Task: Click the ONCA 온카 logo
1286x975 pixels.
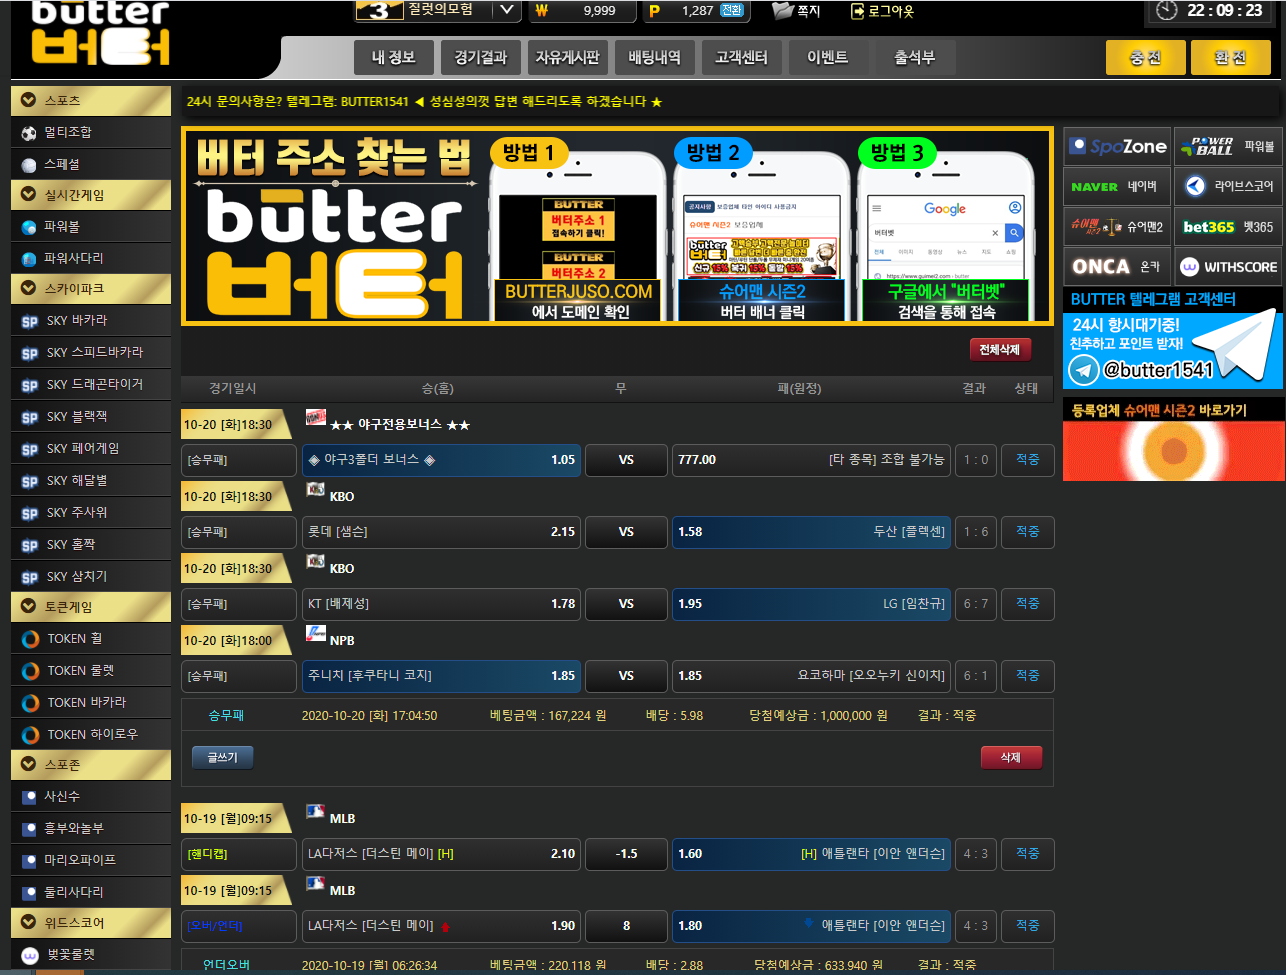Action: point(1117,267)
